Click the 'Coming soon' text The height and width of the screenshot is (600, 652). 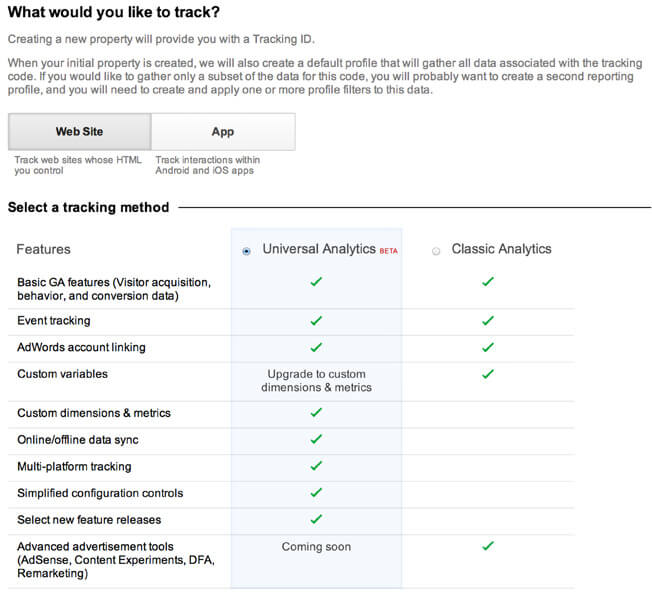coord(316,546)
